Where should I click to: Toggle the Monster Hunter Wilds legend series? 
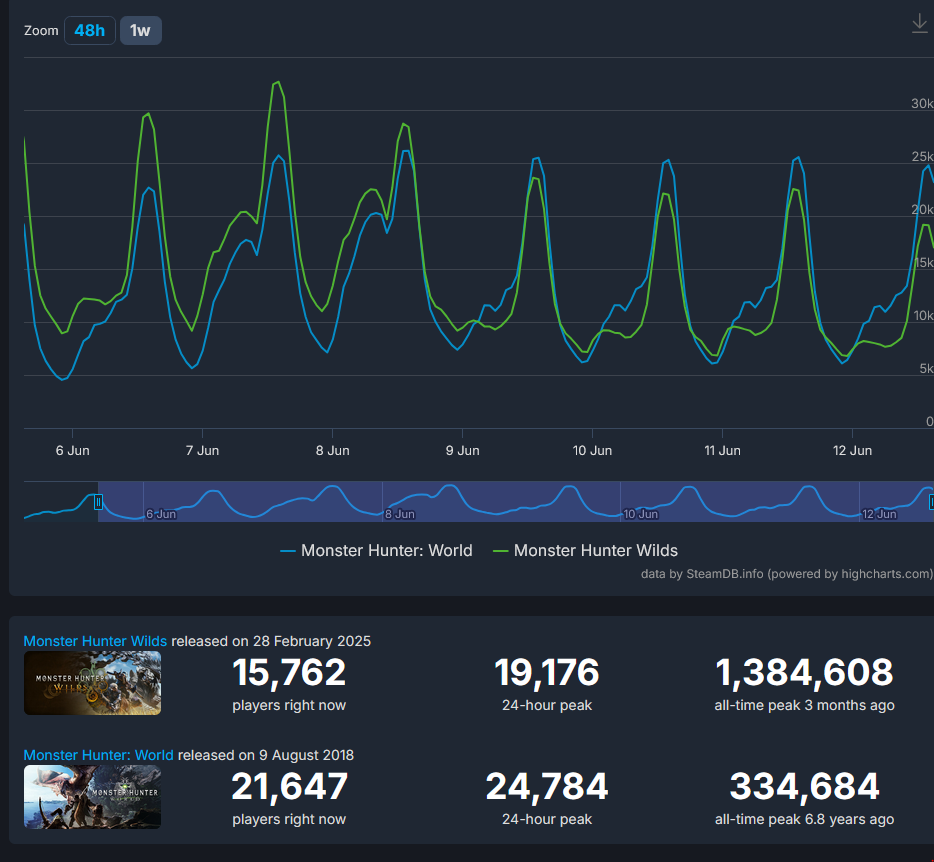[x=586, y=550]
